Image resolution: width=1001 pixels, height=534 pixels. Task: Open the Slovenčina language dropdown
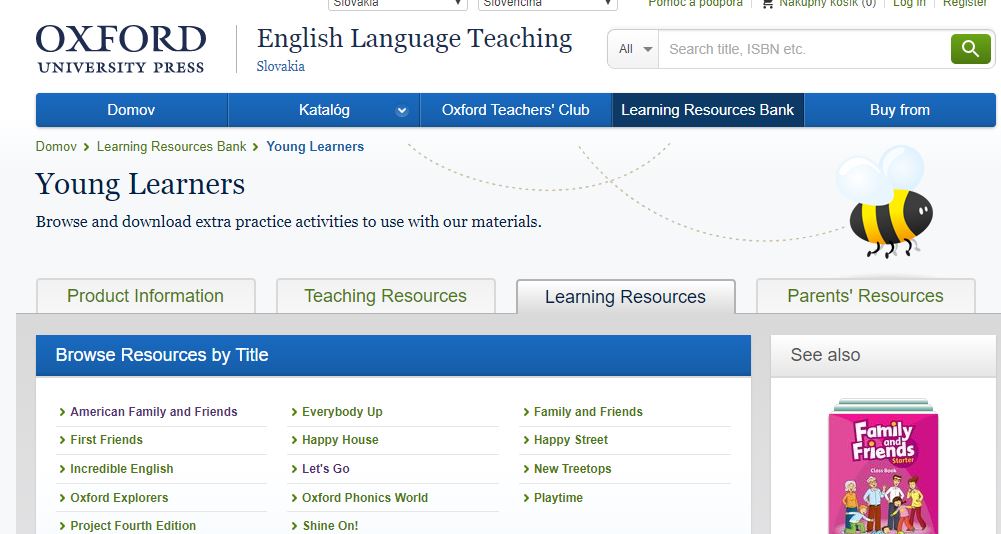click(x=548, y=4)
